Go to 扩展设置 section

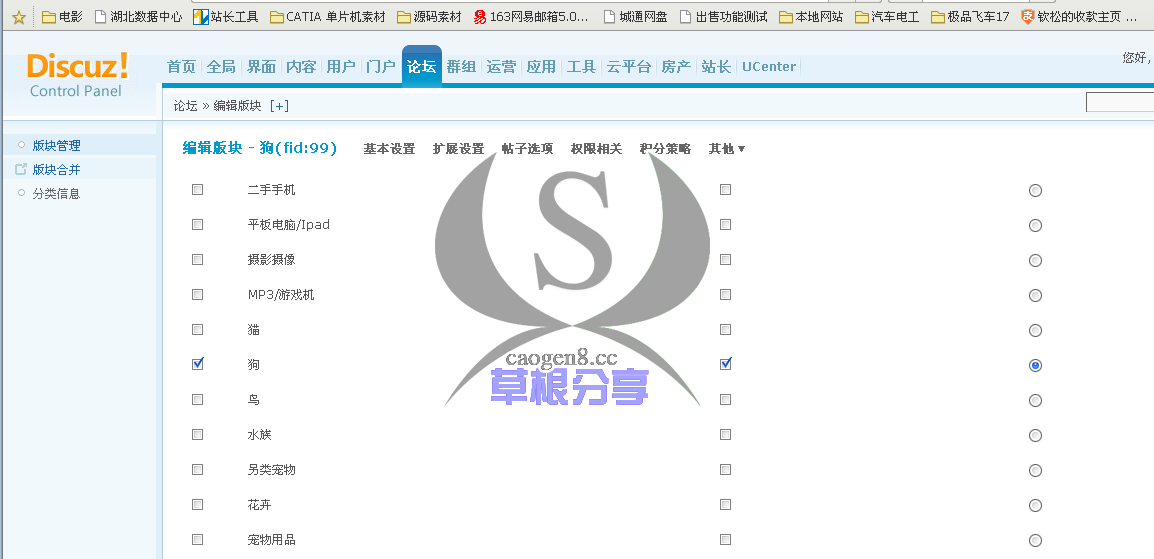[x=459, y=149]
